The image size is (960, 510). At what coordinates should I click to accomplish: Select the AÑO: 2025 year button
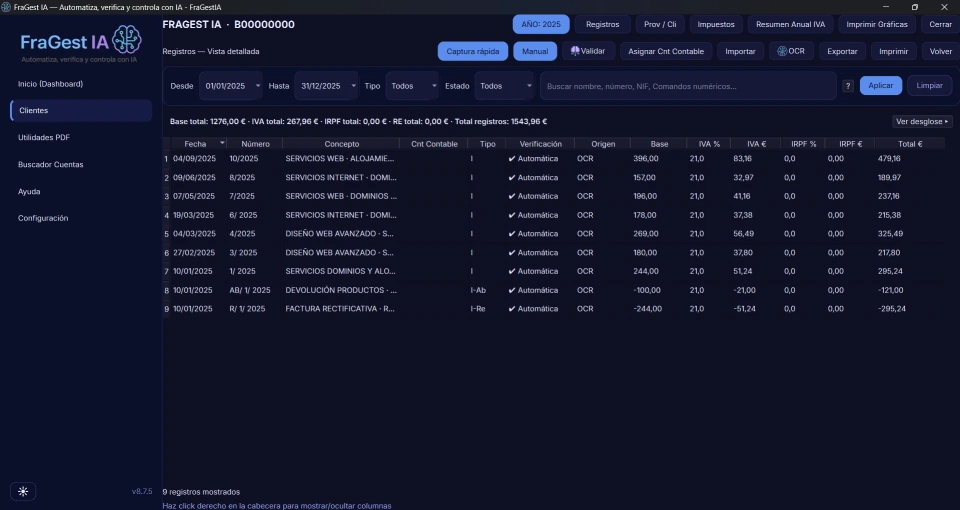point(541,24)
